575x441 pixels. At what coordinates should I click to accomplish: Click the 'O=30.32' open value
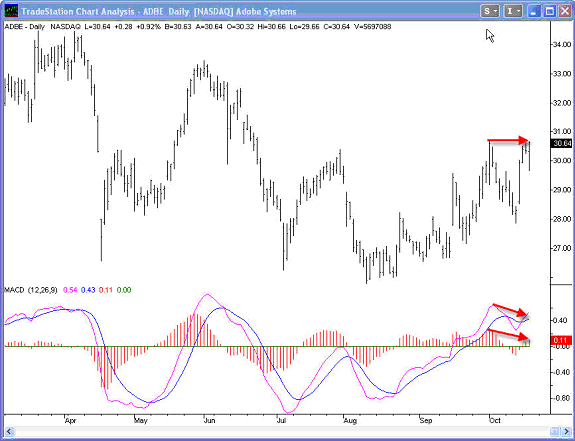240,27
